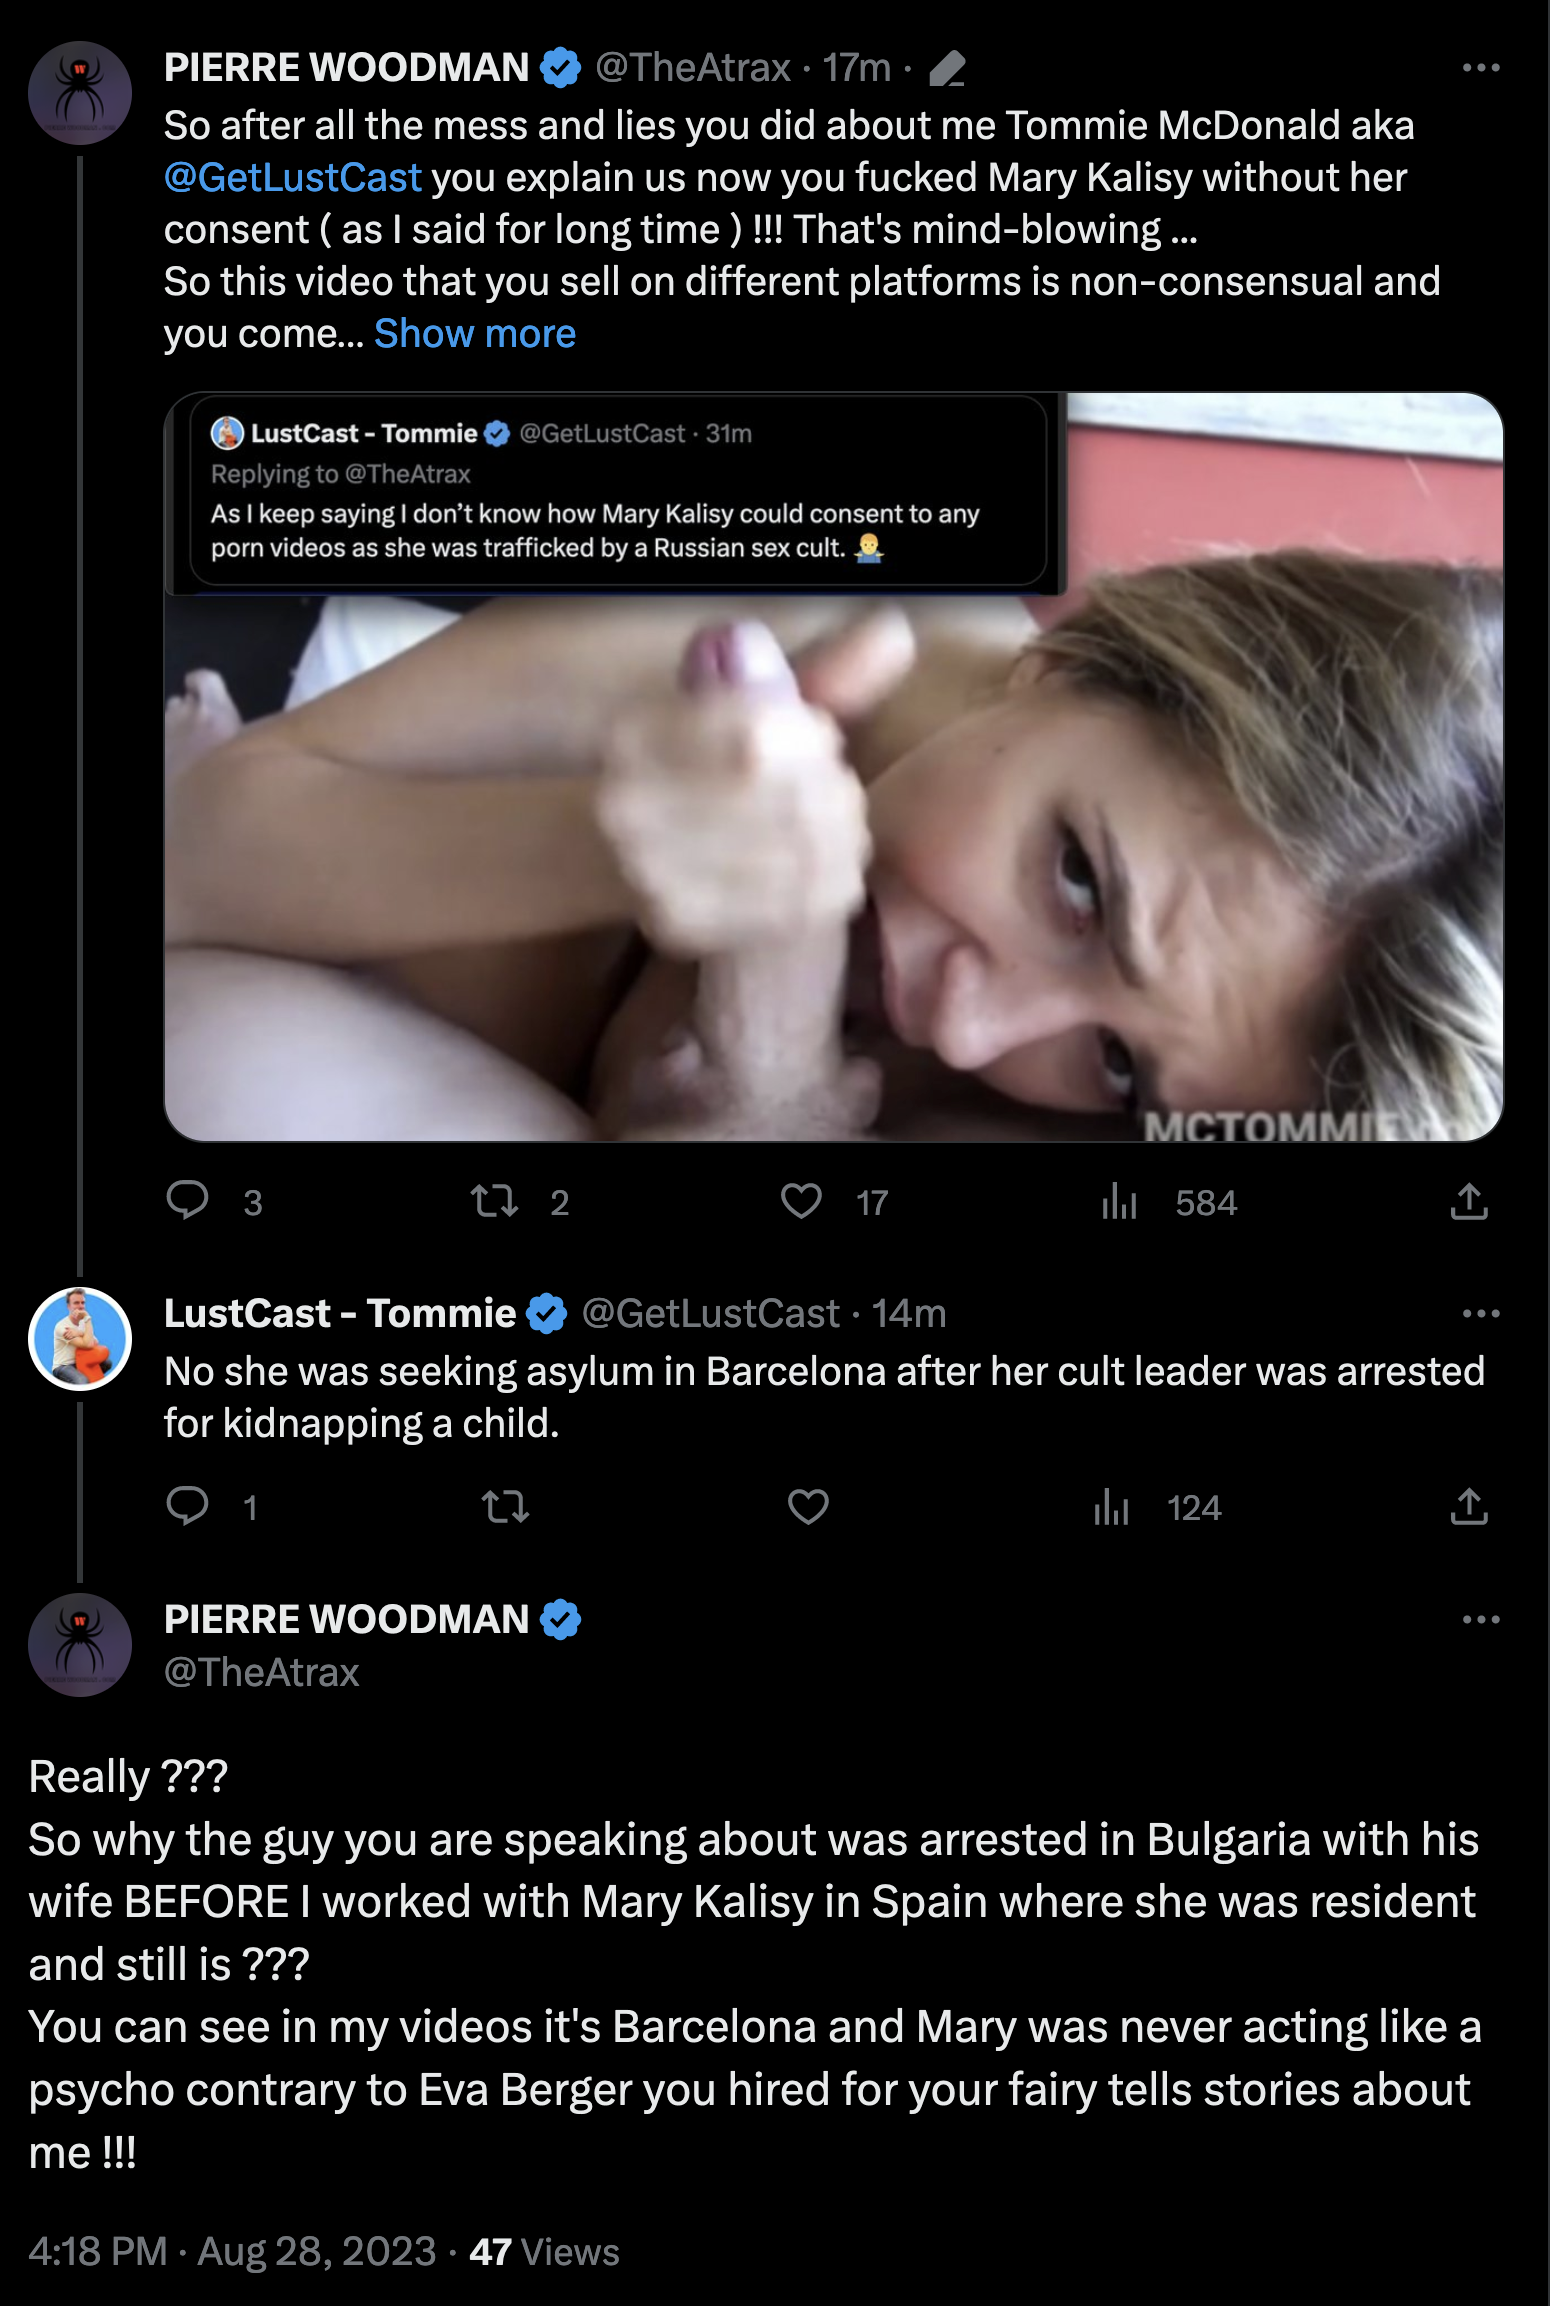The height and width of the screenshot is (2306, 1550).
Task: Click the 17m timestamp on the top tweet
Action: (856, 68)
